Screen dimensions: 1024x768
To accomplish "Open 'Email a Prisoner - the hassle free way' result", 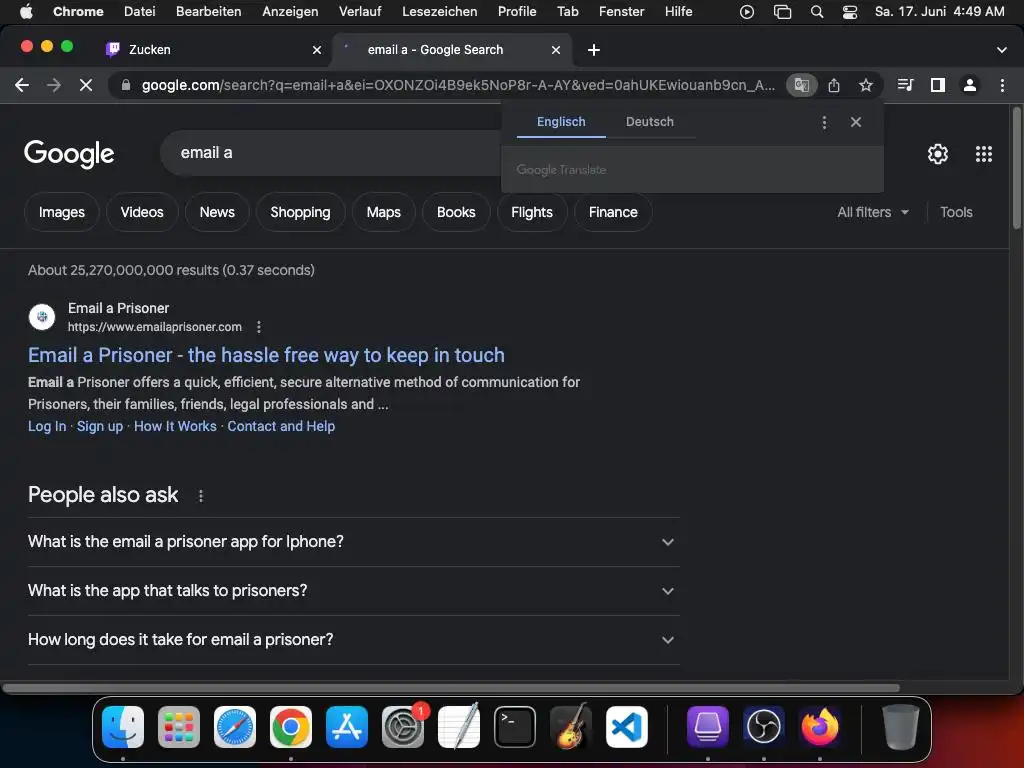I will click(266, 355).
